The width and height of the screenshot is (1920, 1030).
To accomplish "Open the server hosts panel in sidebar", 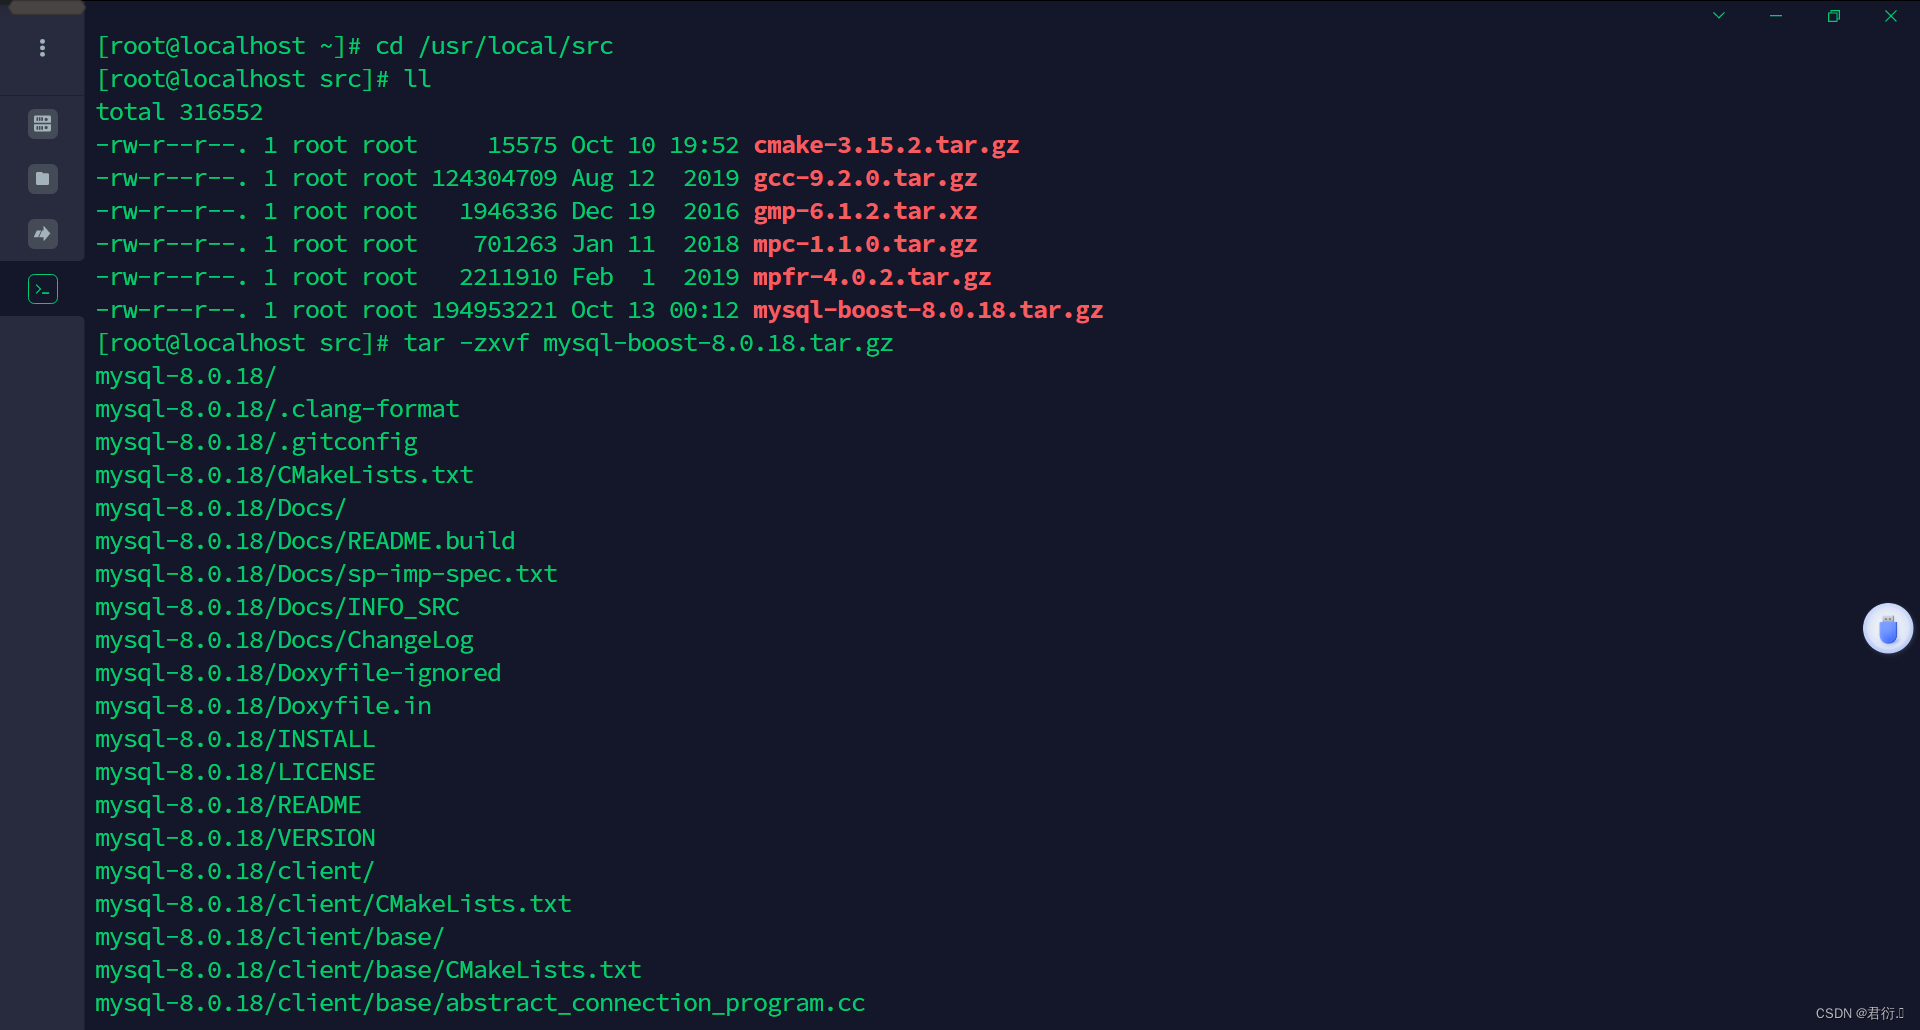I will [x=42, y=123].
